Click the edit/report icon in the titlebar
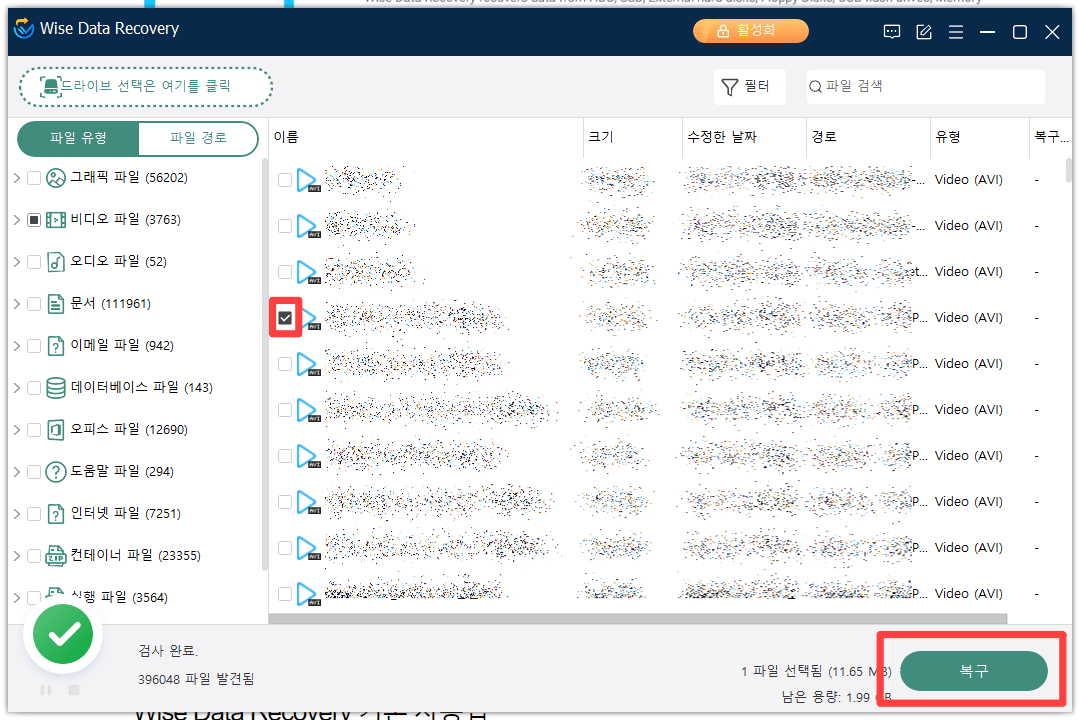 (923, 31)
